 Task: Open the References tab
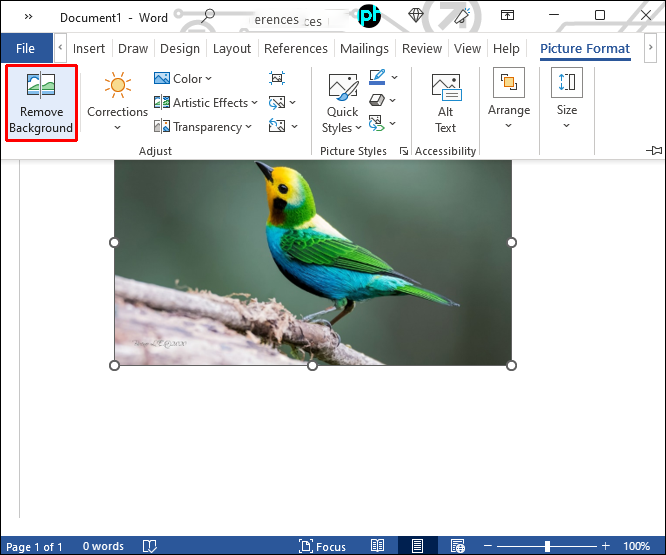296,48
